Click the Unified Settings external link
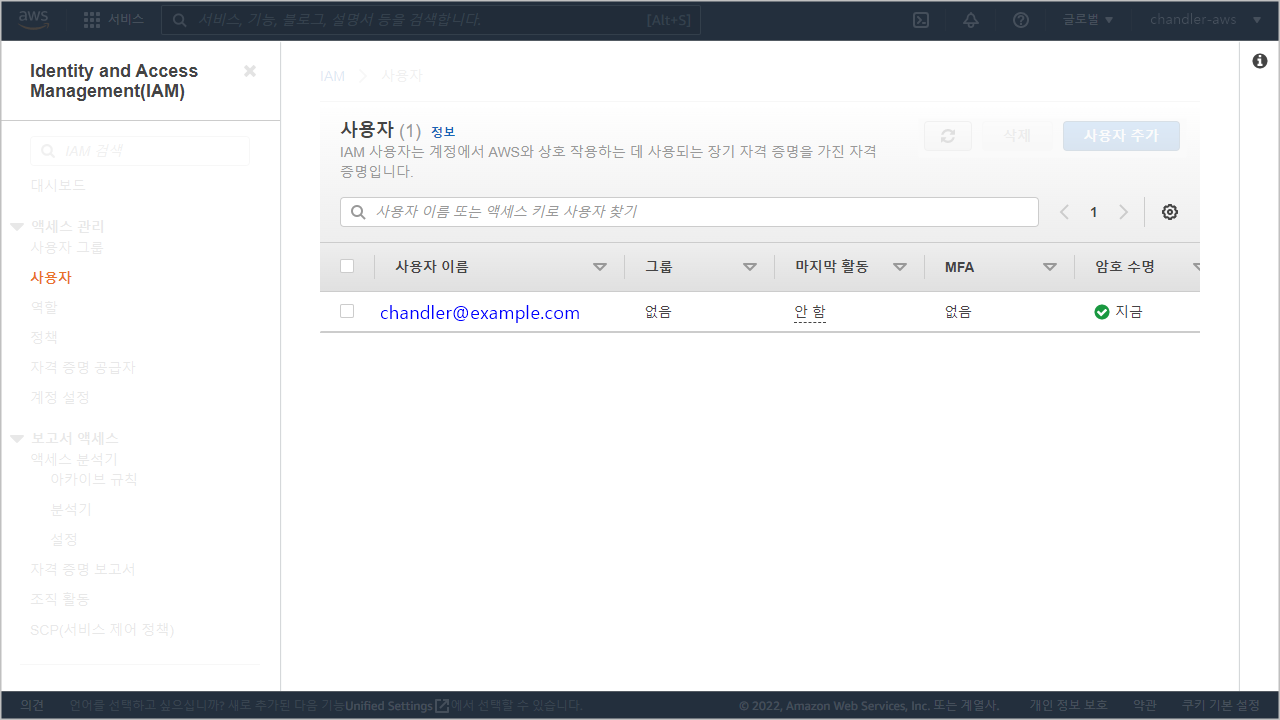The image size is (1280, 720). click(397, 706)
